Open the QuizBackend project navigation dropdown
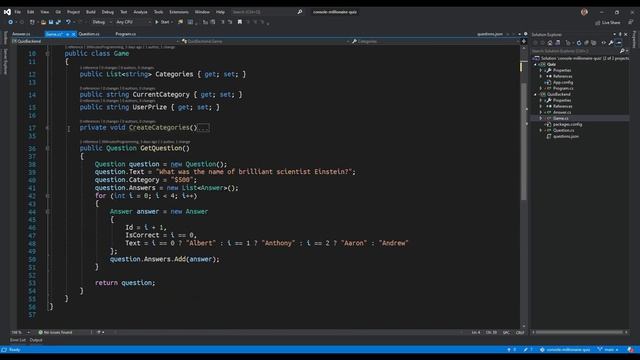Image resolution: width=640 pixels, height=360 pixels. coord(96,41)
